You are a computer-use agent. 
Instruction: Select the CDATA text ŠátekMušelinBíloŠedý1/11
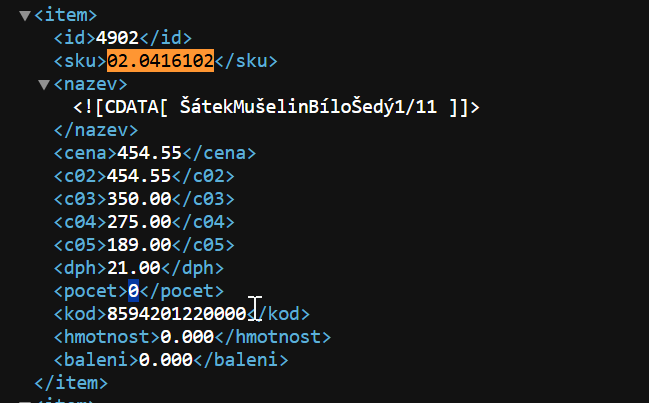pyautogui.click(x=308, y=107)
